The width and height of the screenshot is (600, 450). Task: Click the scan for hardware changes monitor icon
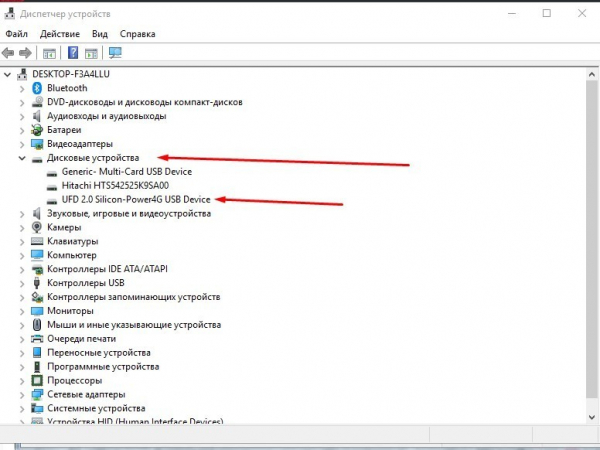[115, 53]
